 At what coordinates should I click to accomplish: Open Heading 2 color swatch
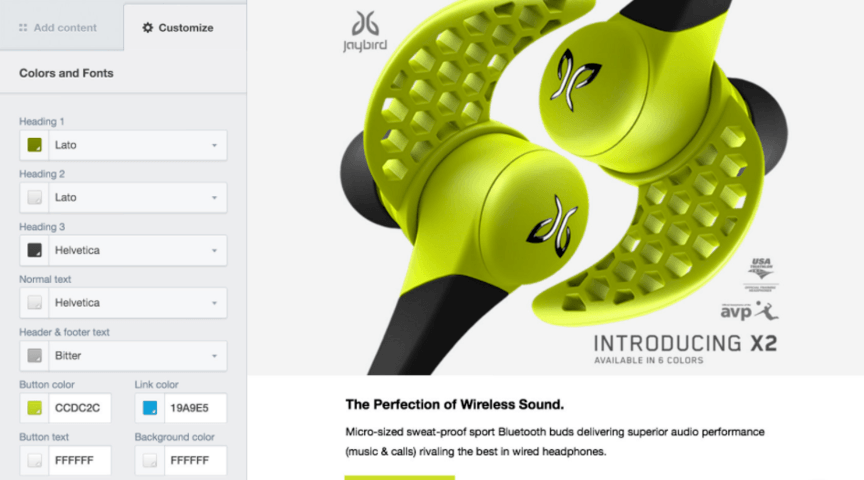(x=35, y=197)
